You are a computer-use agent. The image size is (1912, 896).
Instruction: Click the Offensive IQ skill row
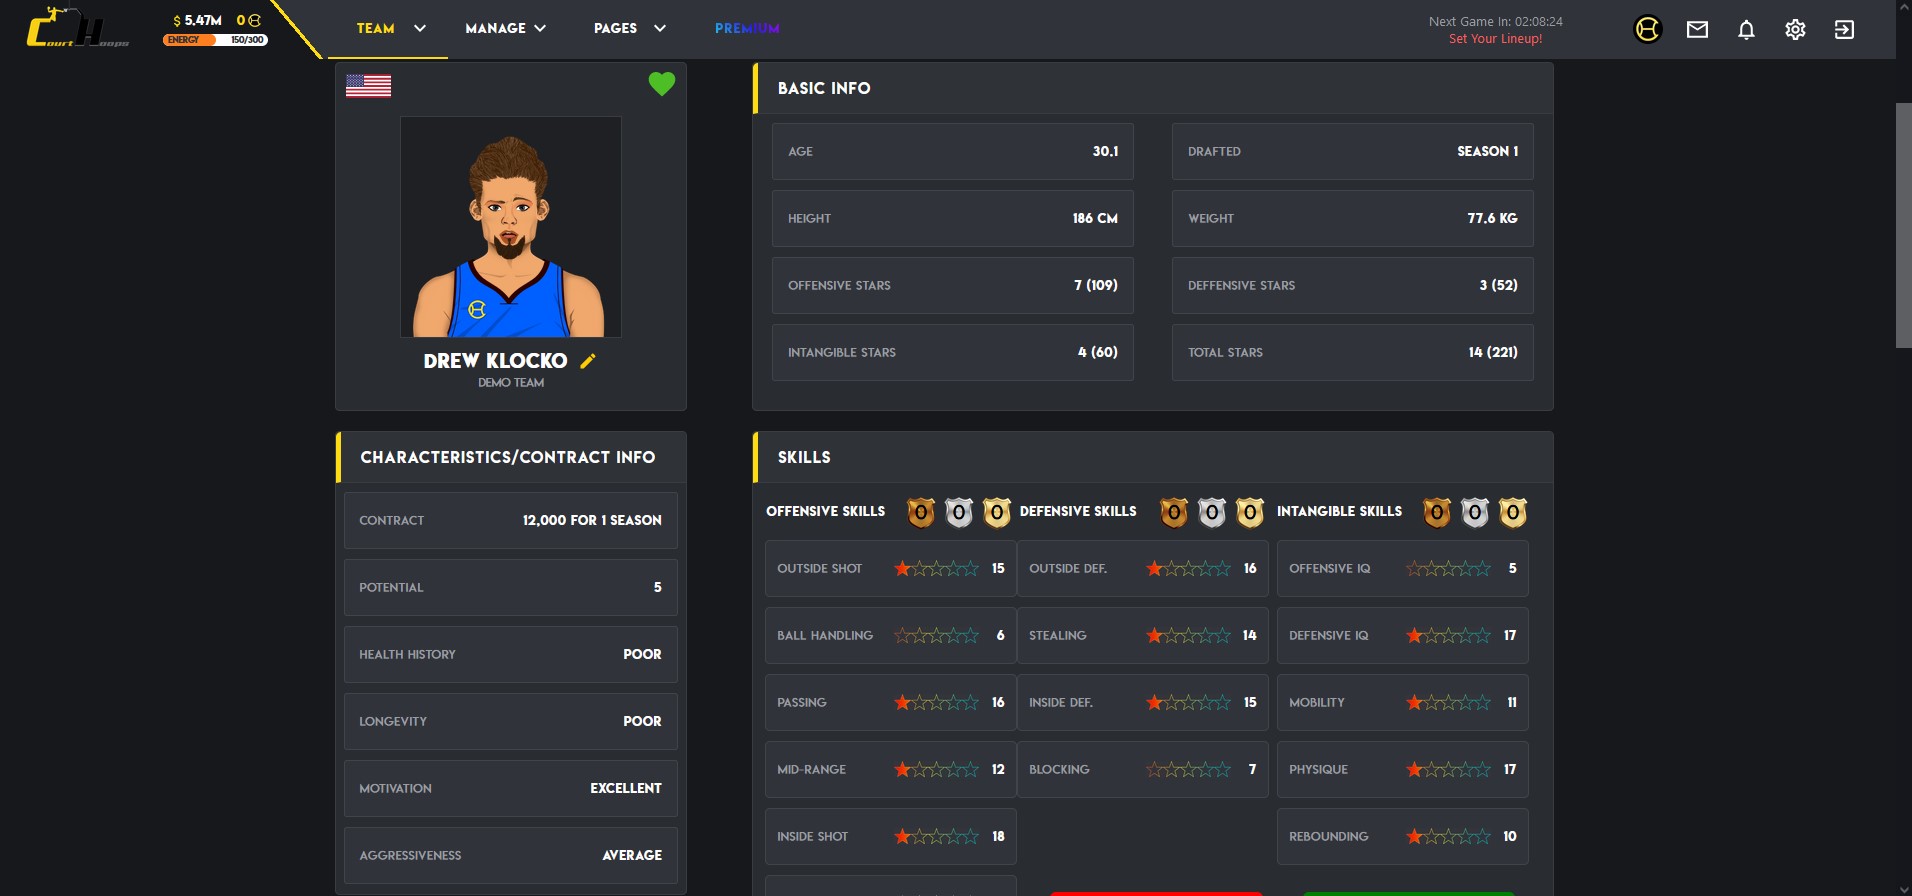(x=1403, y=568)
